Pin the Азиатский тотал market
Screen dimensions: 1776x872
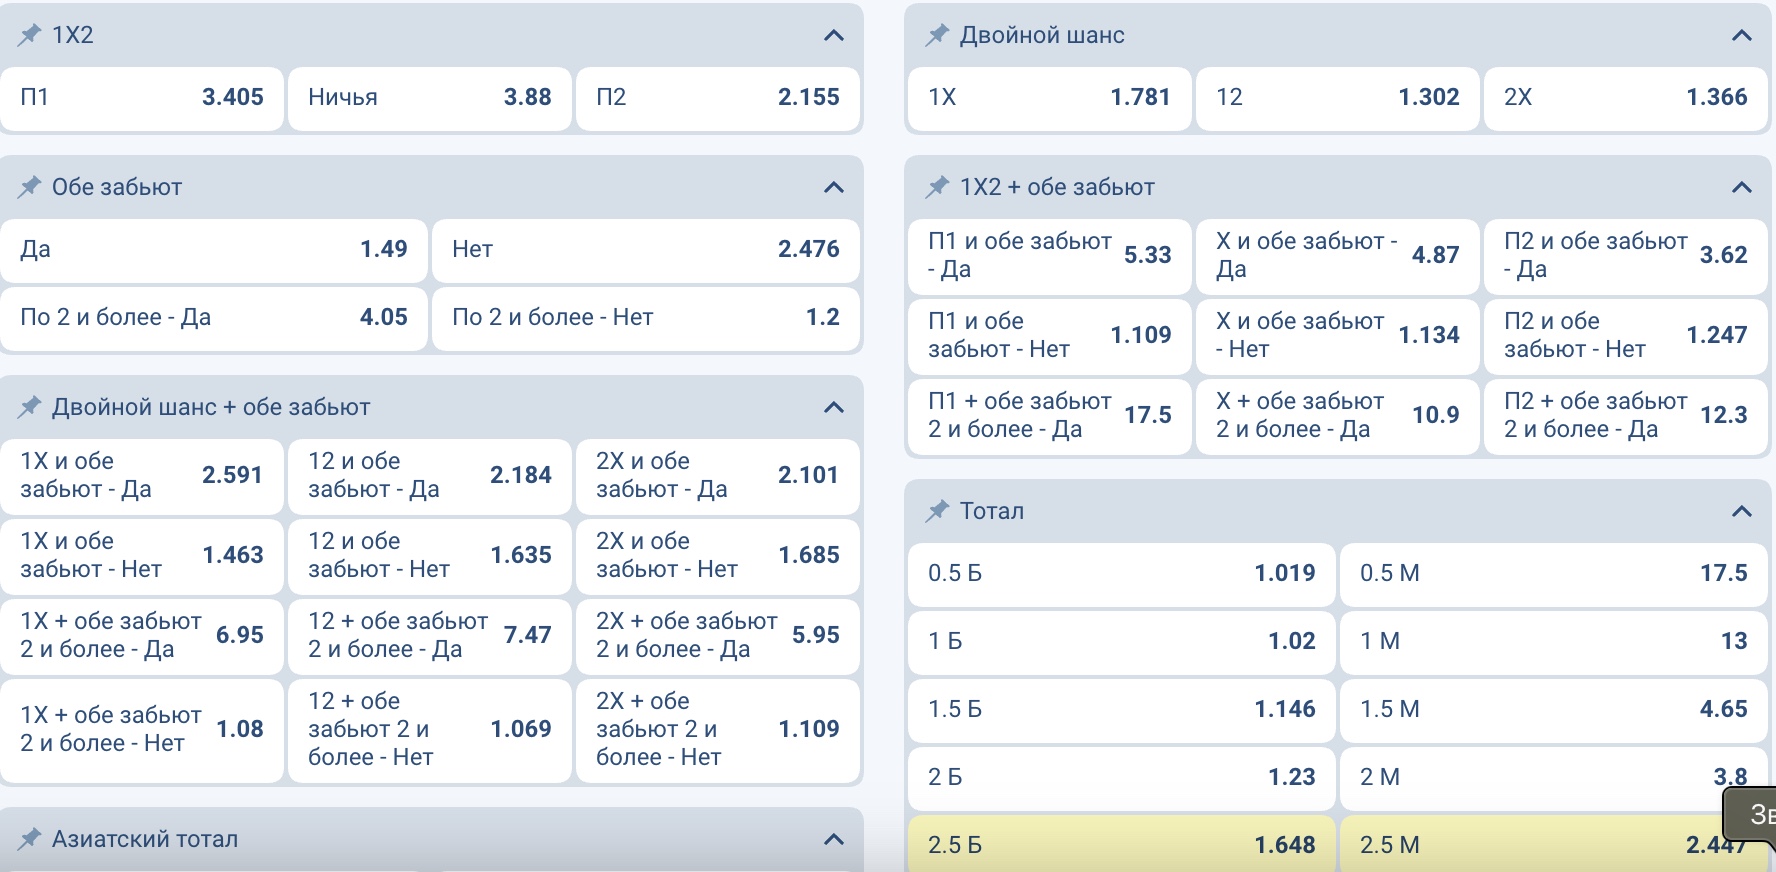pos(30,839)
